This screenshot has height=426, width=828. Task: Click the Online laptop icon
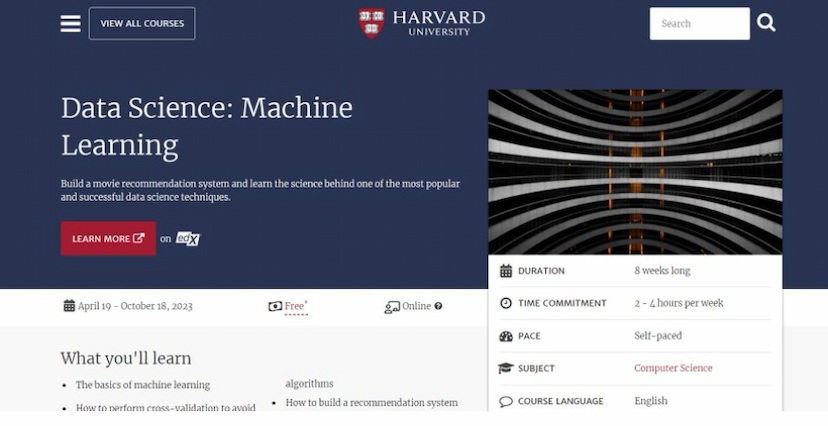coord(392,307)
